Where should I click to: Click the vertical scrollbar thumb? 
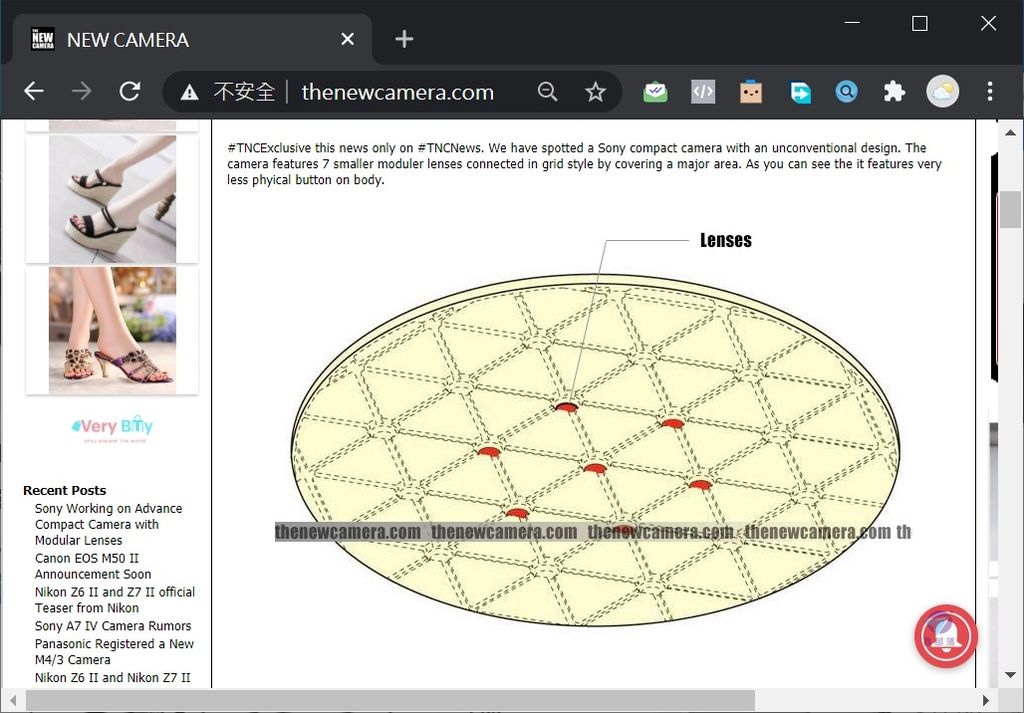[x=1010, y=210]
